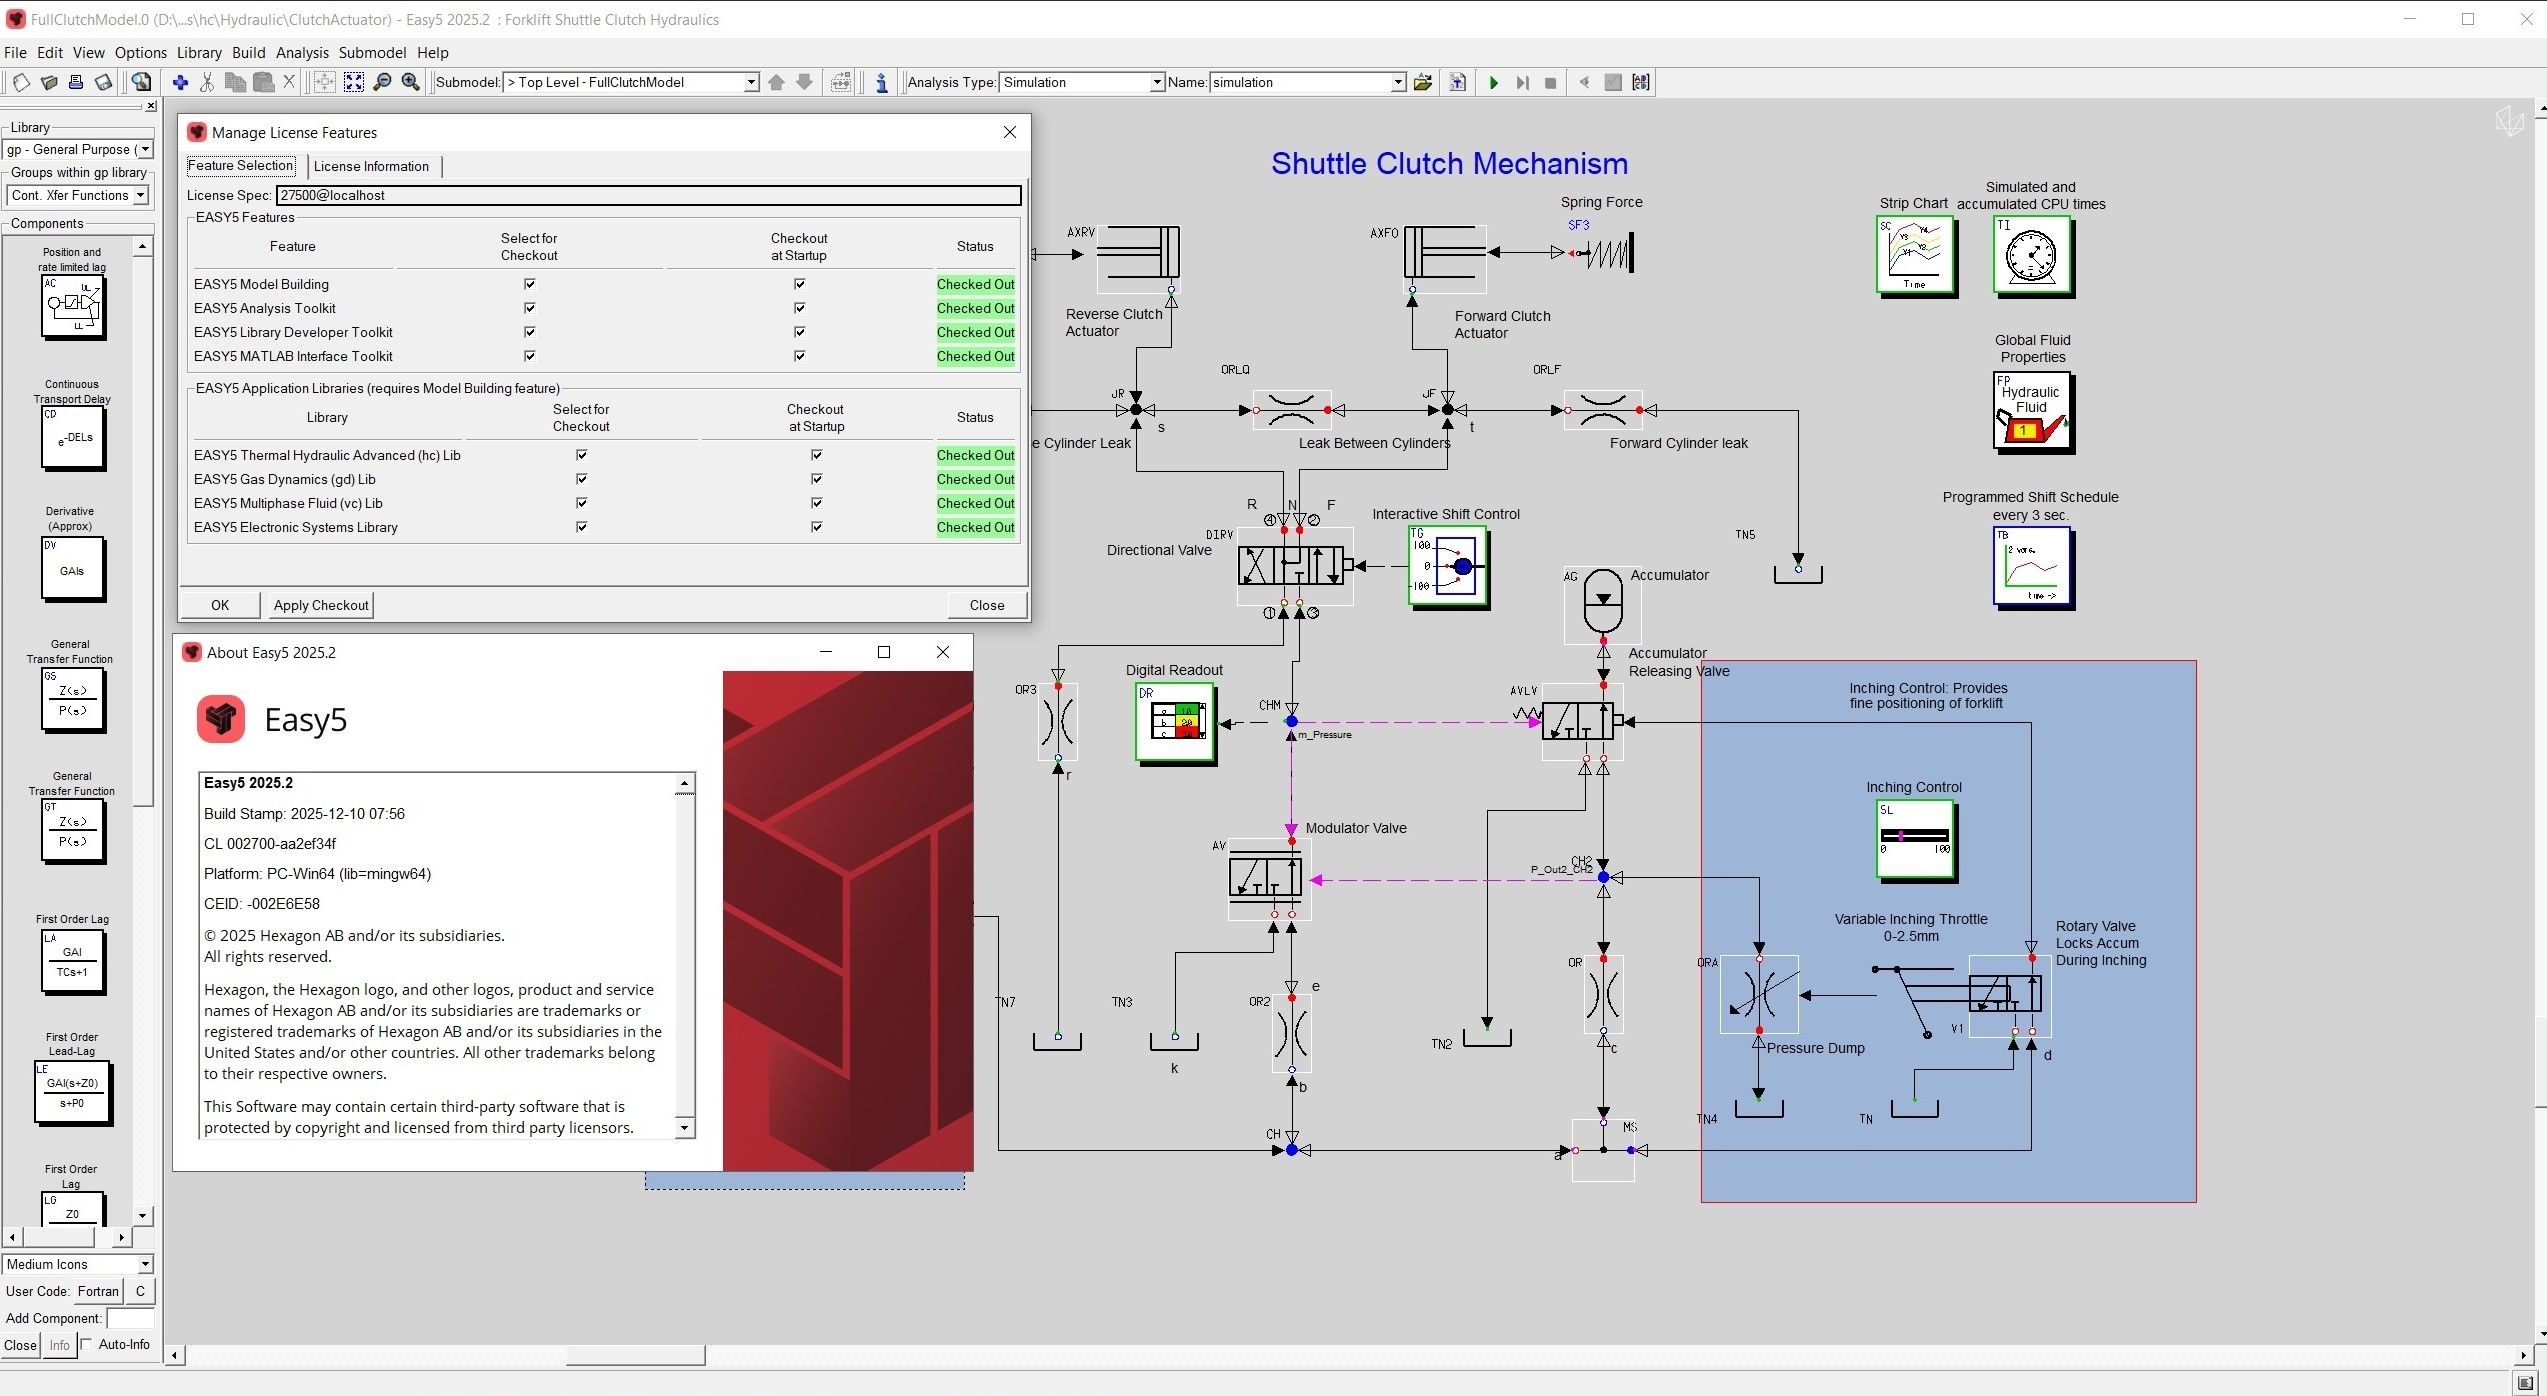Select the Derivative (Approx) library component
The image size is (2547, 1396).
(72, 568)
